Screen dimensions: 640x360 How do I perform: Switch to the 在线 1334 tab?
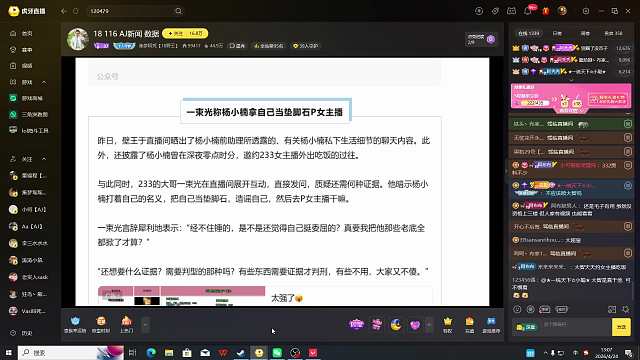pos(529,33)
